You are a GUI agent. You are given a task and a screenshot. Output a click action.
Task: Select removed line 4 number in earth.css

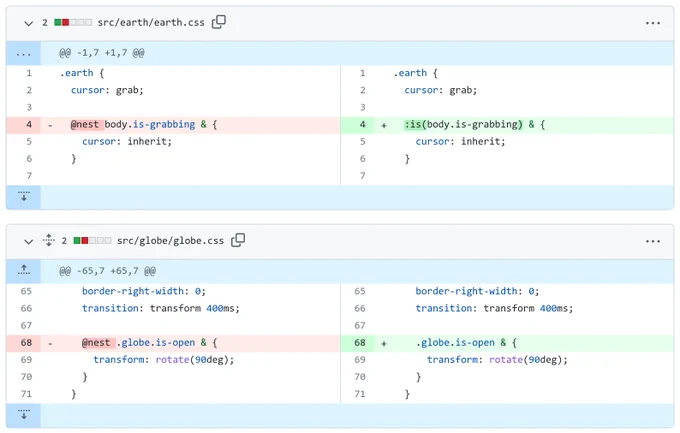tap(24, 125)
